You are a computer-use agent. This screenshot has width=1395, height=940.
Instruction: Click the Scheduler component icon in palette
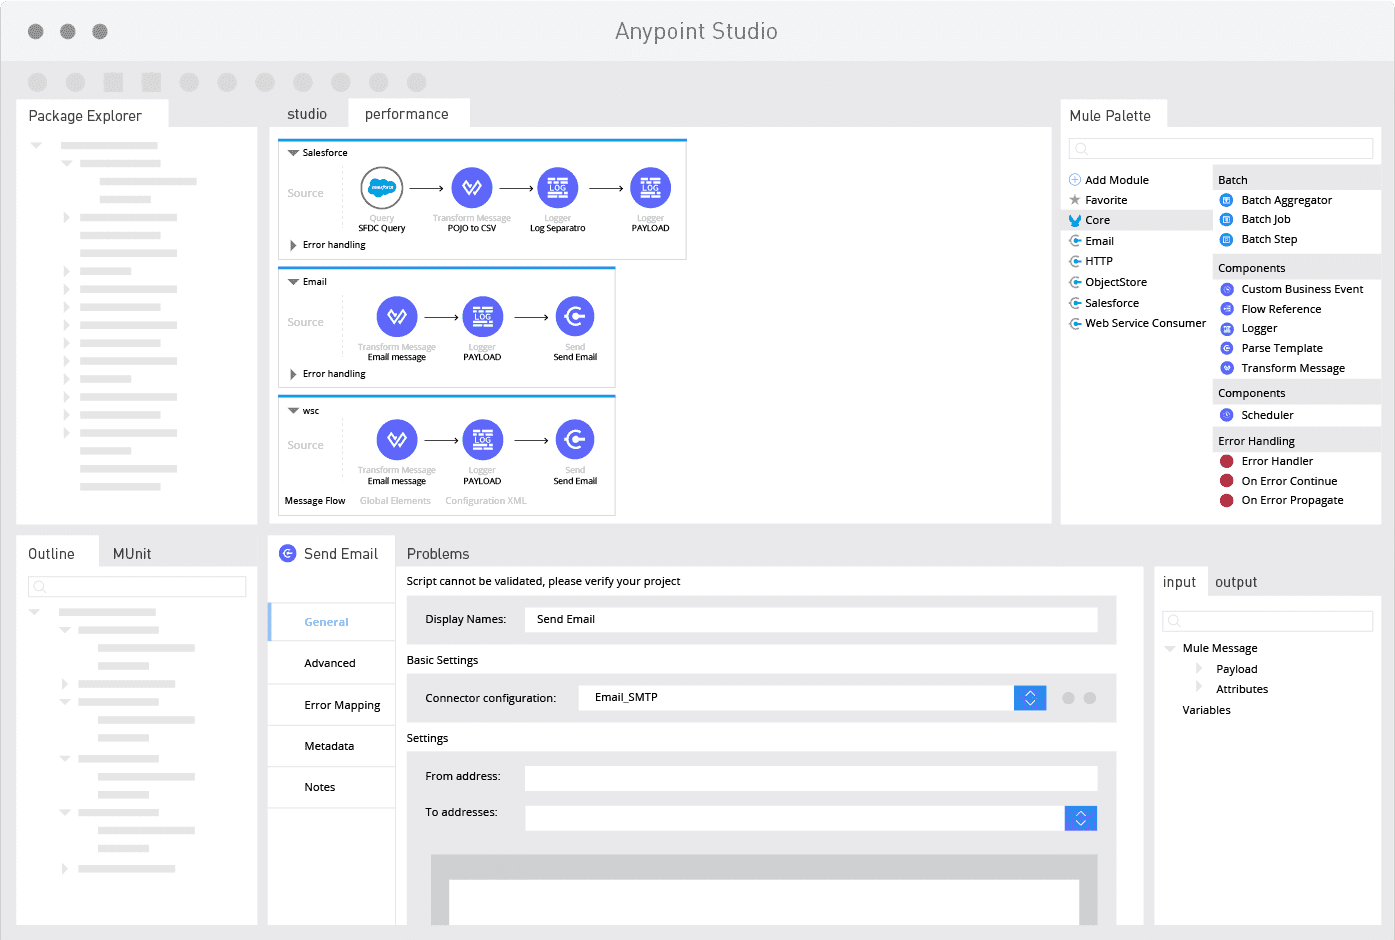coord(1227,415)
